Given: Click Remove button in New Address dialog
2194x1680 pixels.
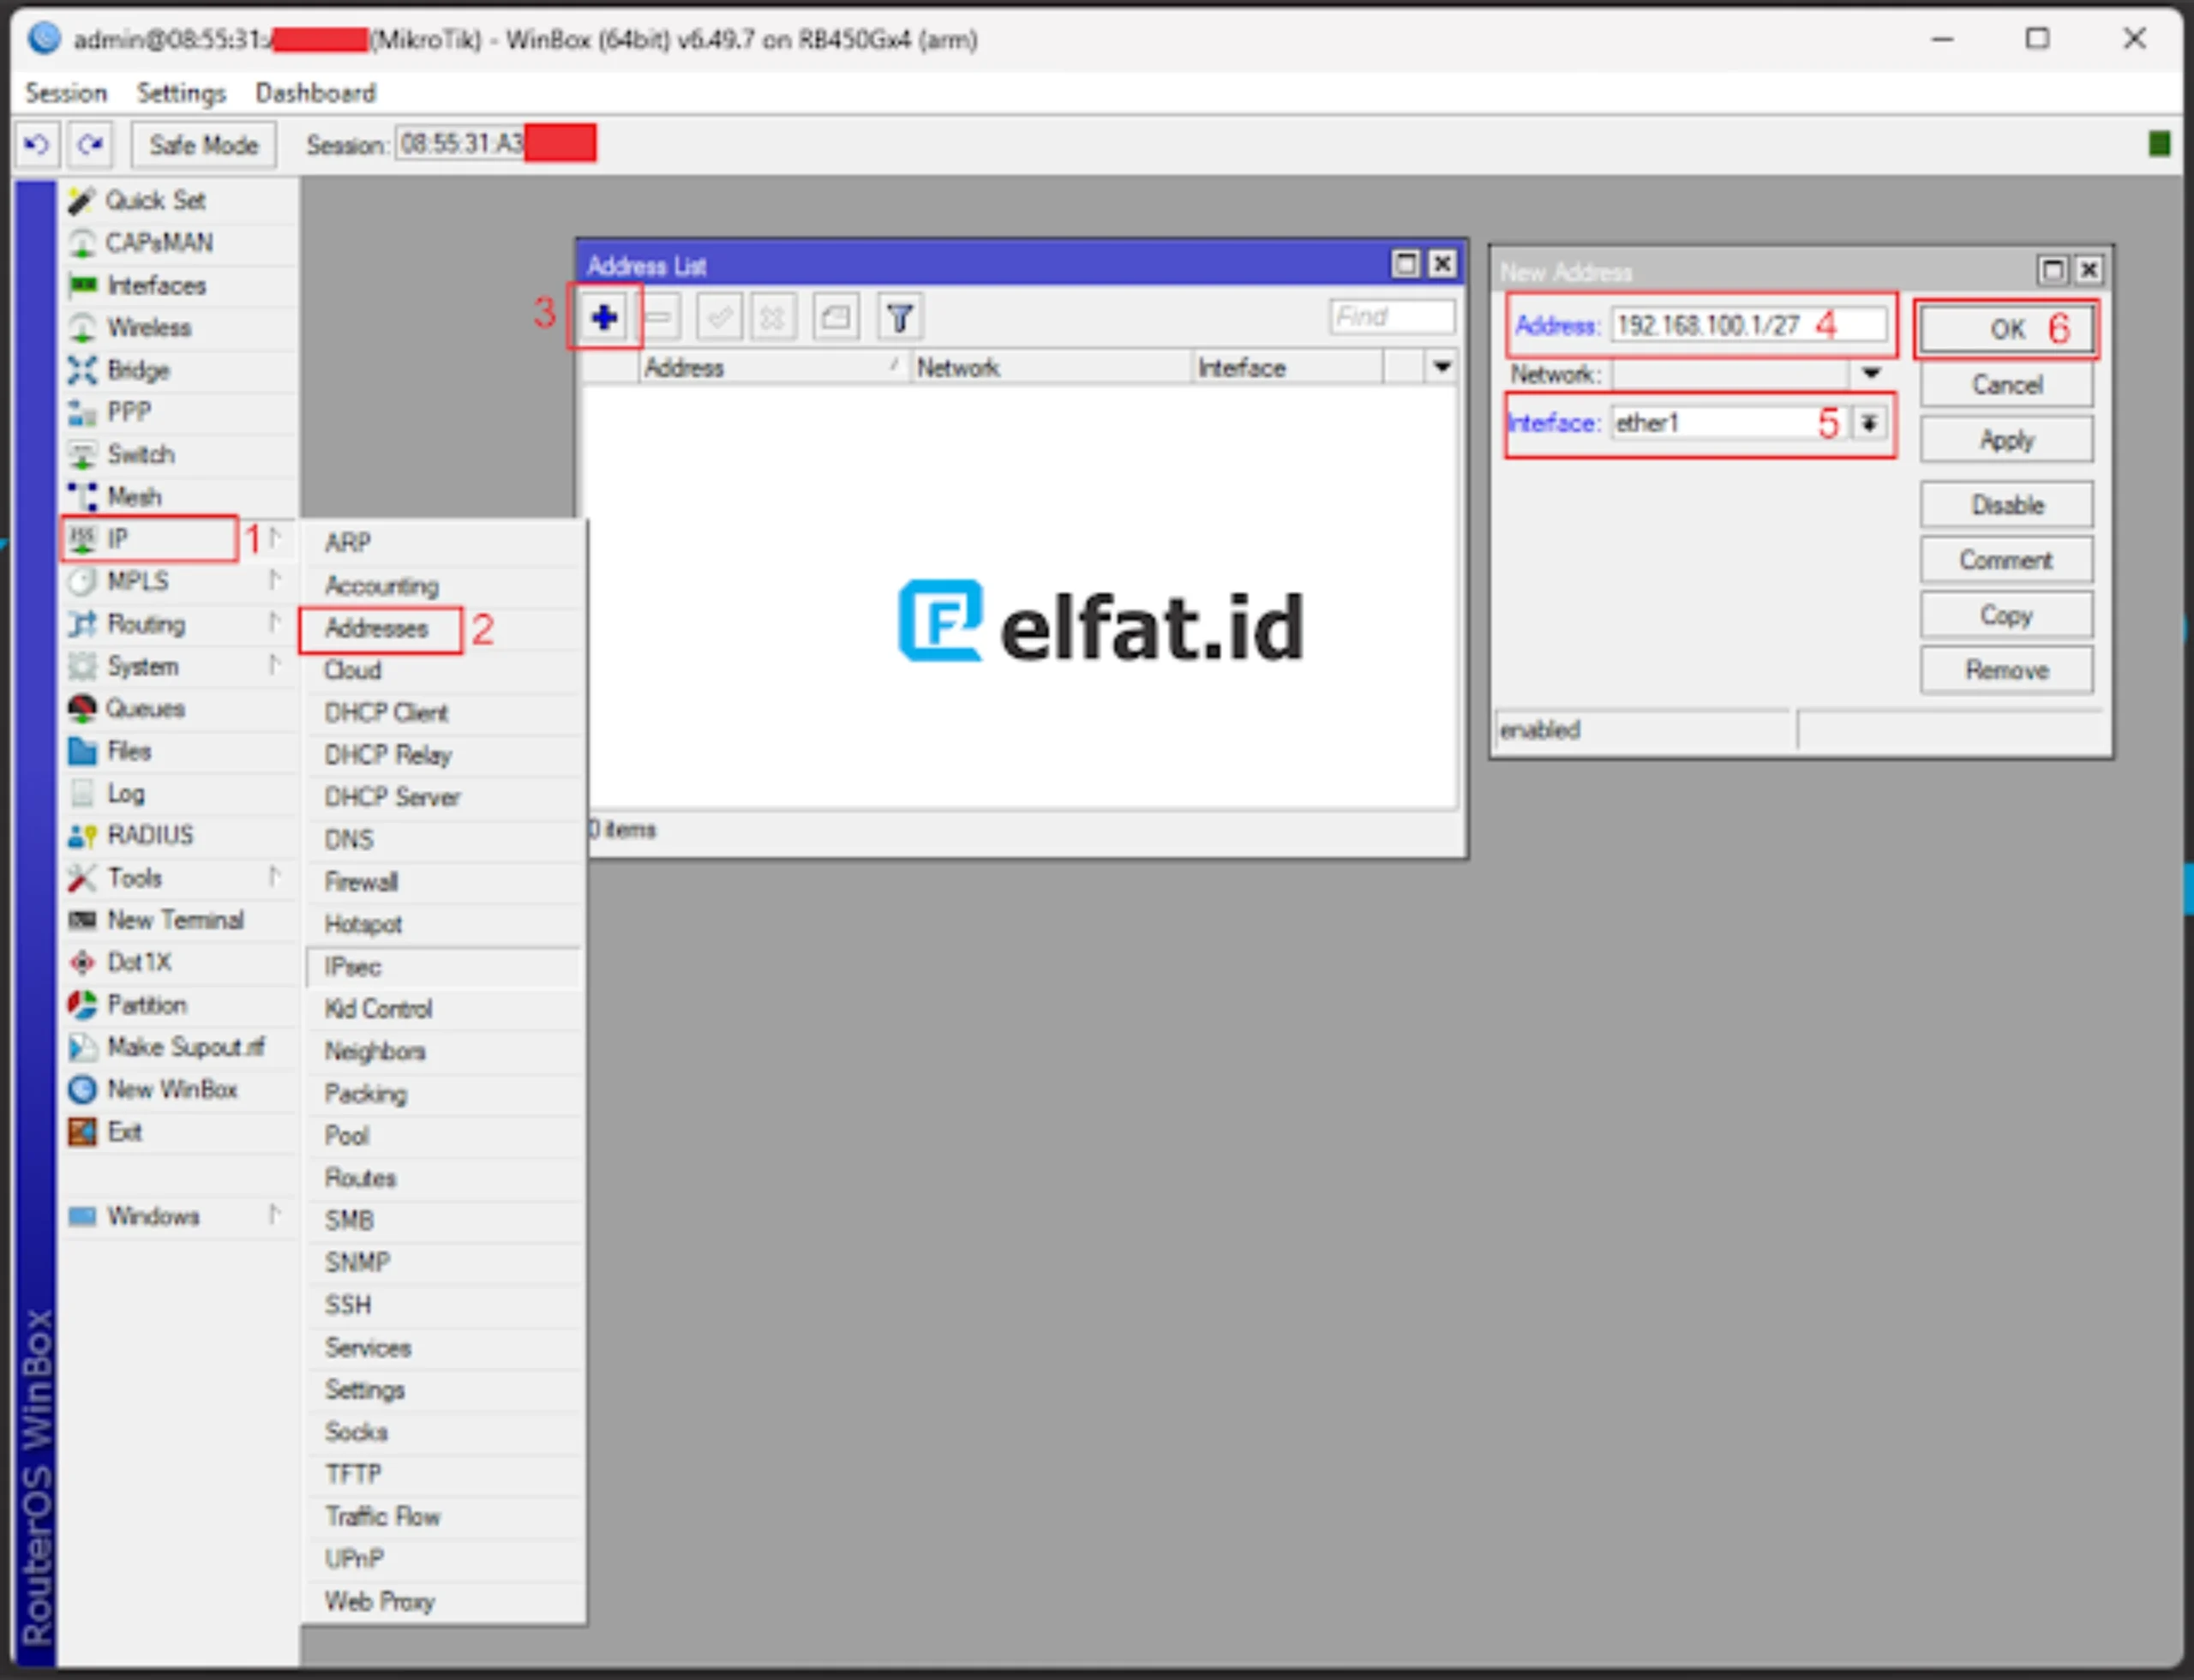Looking at the screenshot, I should click(x=2006, y=670).
